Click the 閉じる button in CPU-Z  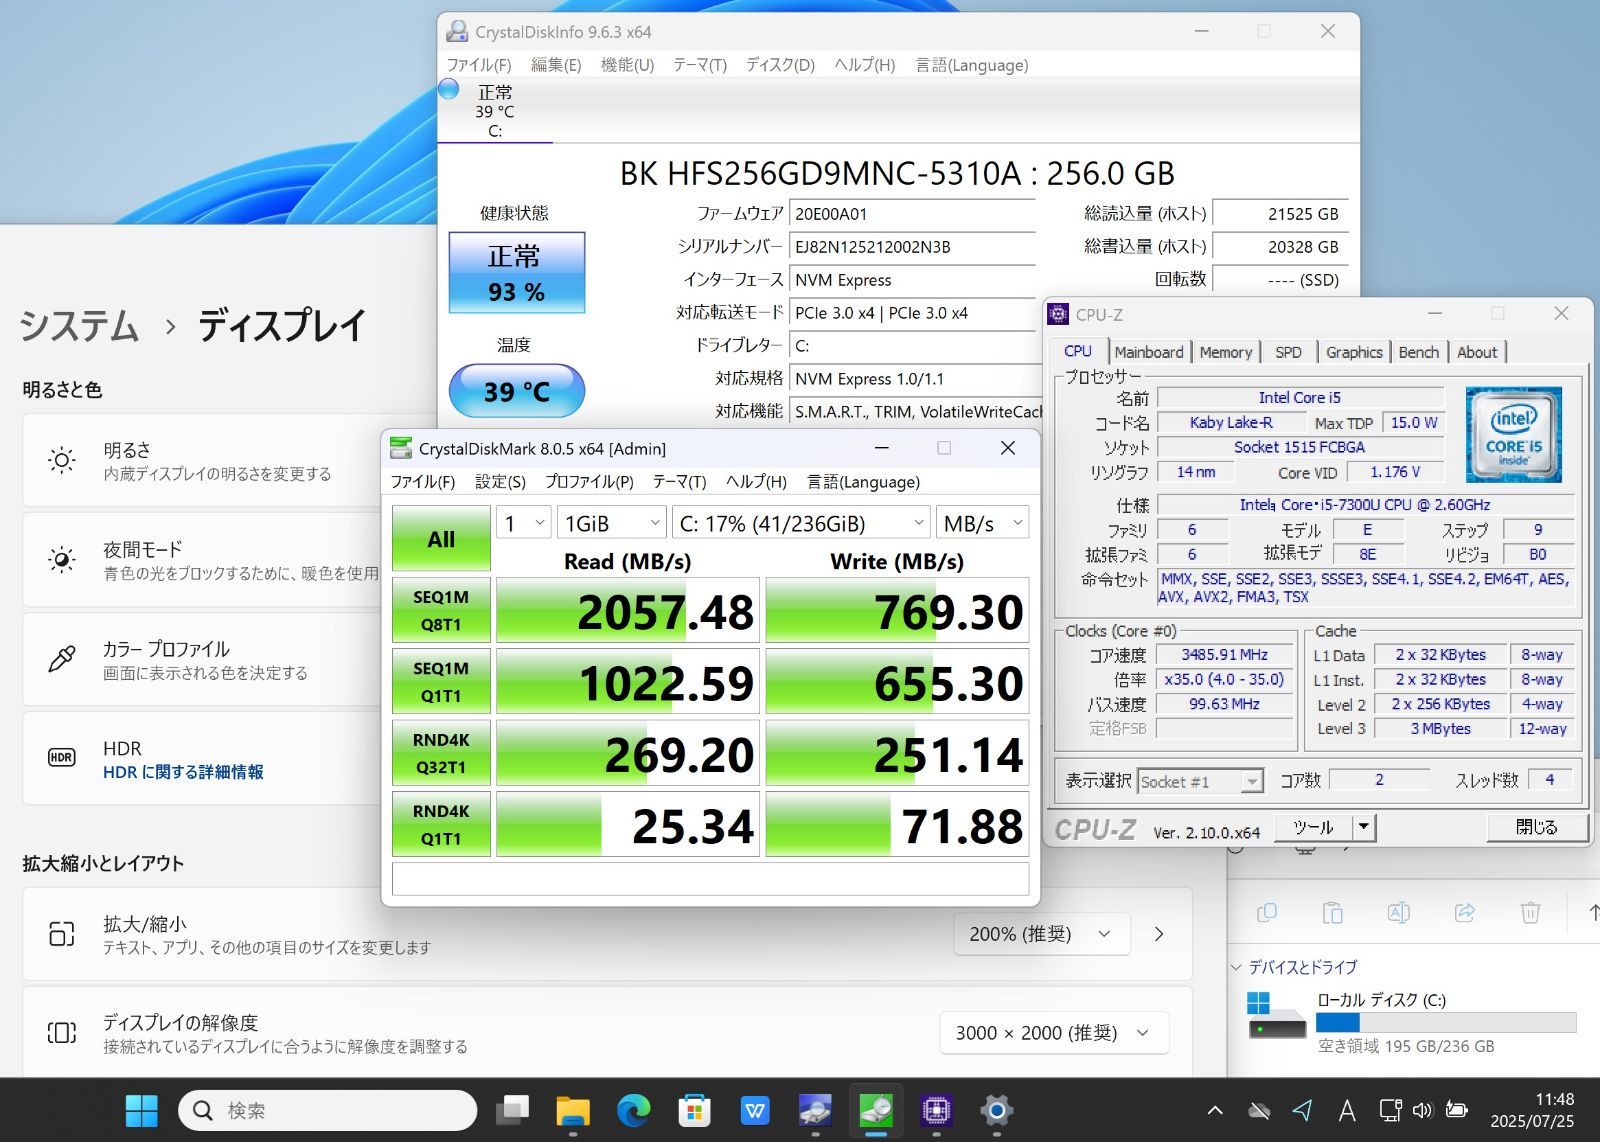coord(1536,827)
